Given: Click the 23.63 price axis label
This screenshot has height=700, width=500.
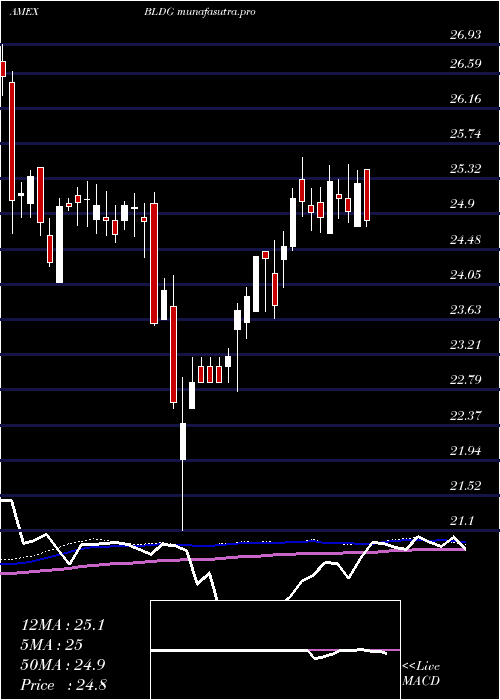Looking at the screenshot, I should pos(465,309).
